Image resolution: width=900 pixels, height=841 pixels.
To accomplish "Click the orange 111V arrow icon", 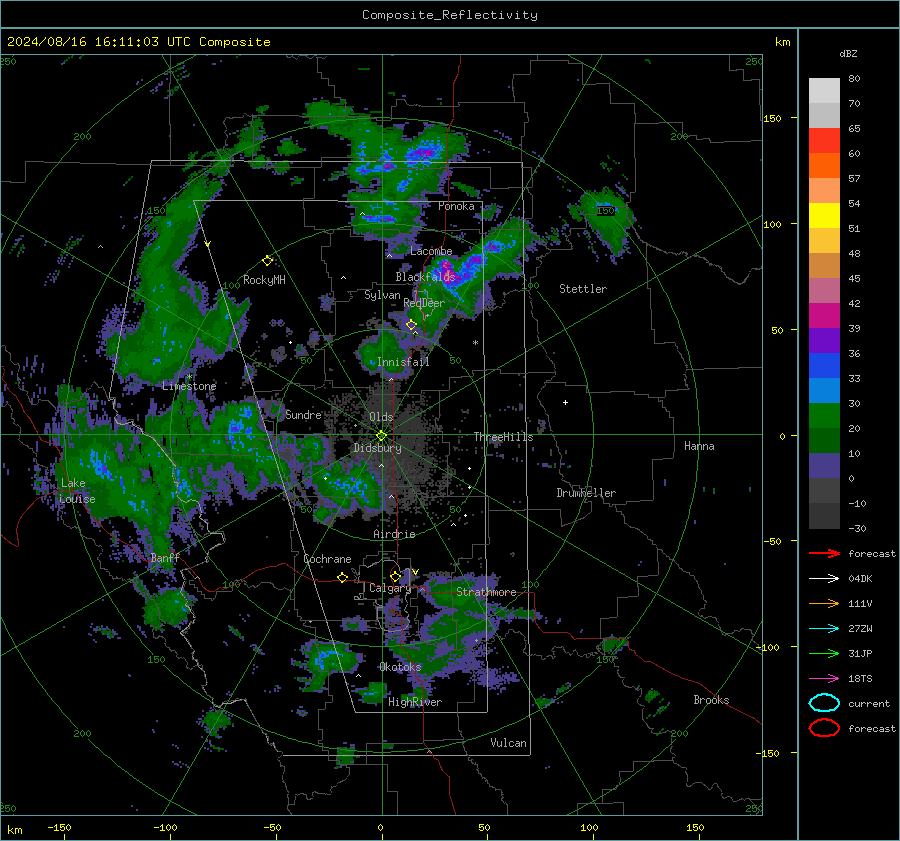I will click(824, 603).
